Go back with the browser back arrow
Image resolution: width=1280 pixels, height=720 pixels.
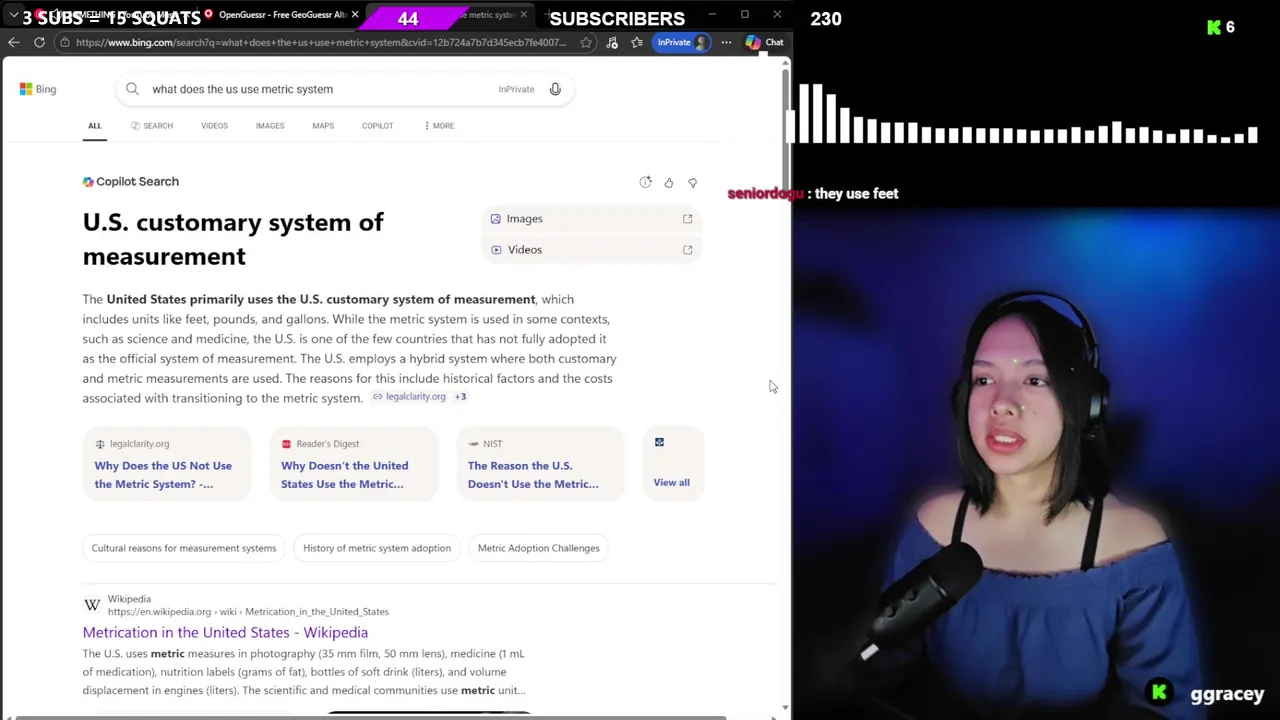13,42
